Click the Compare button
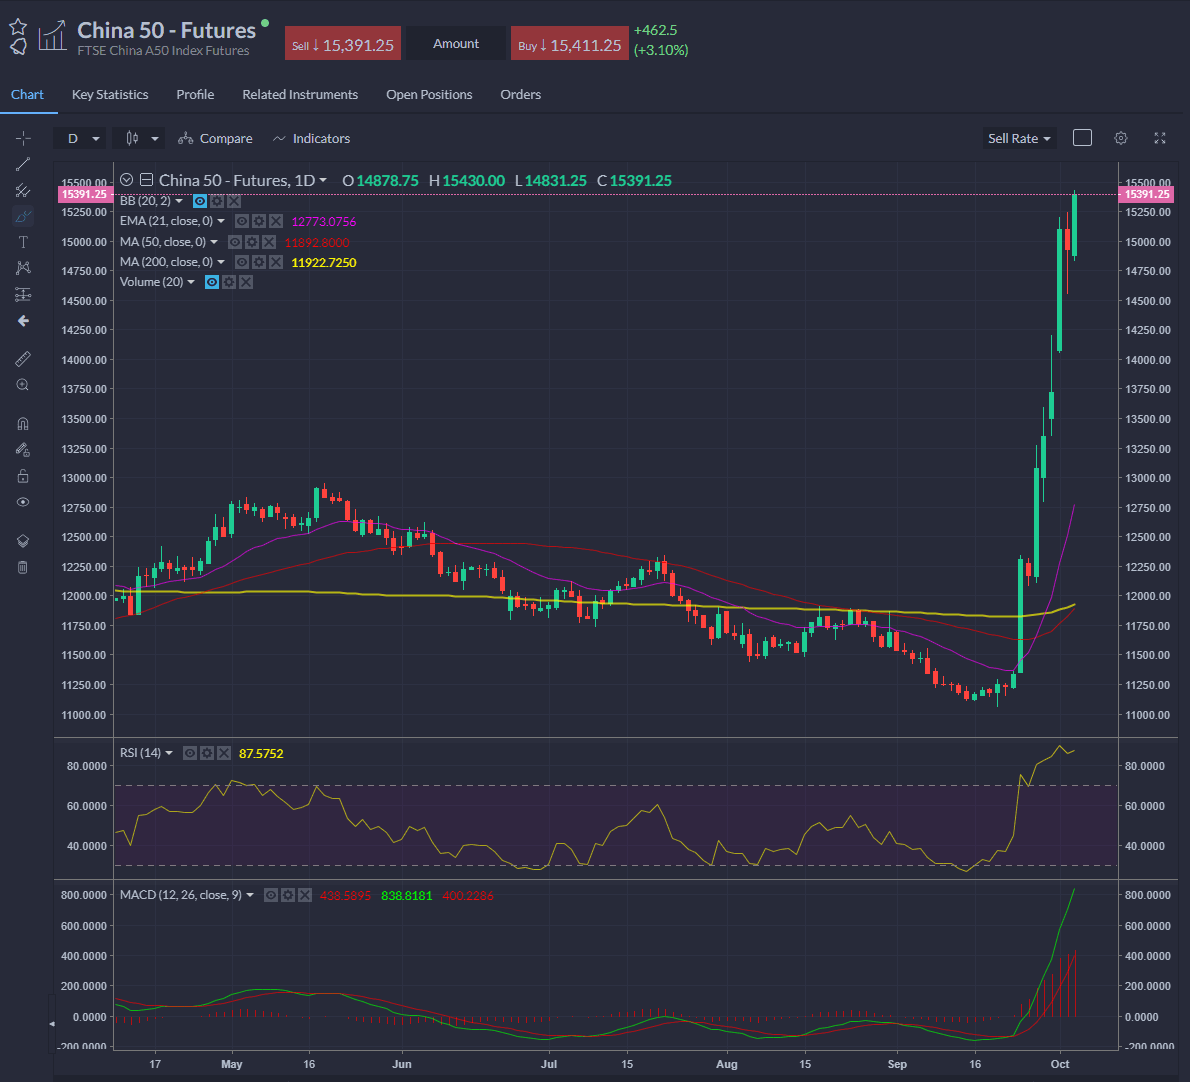 (215, 138)
